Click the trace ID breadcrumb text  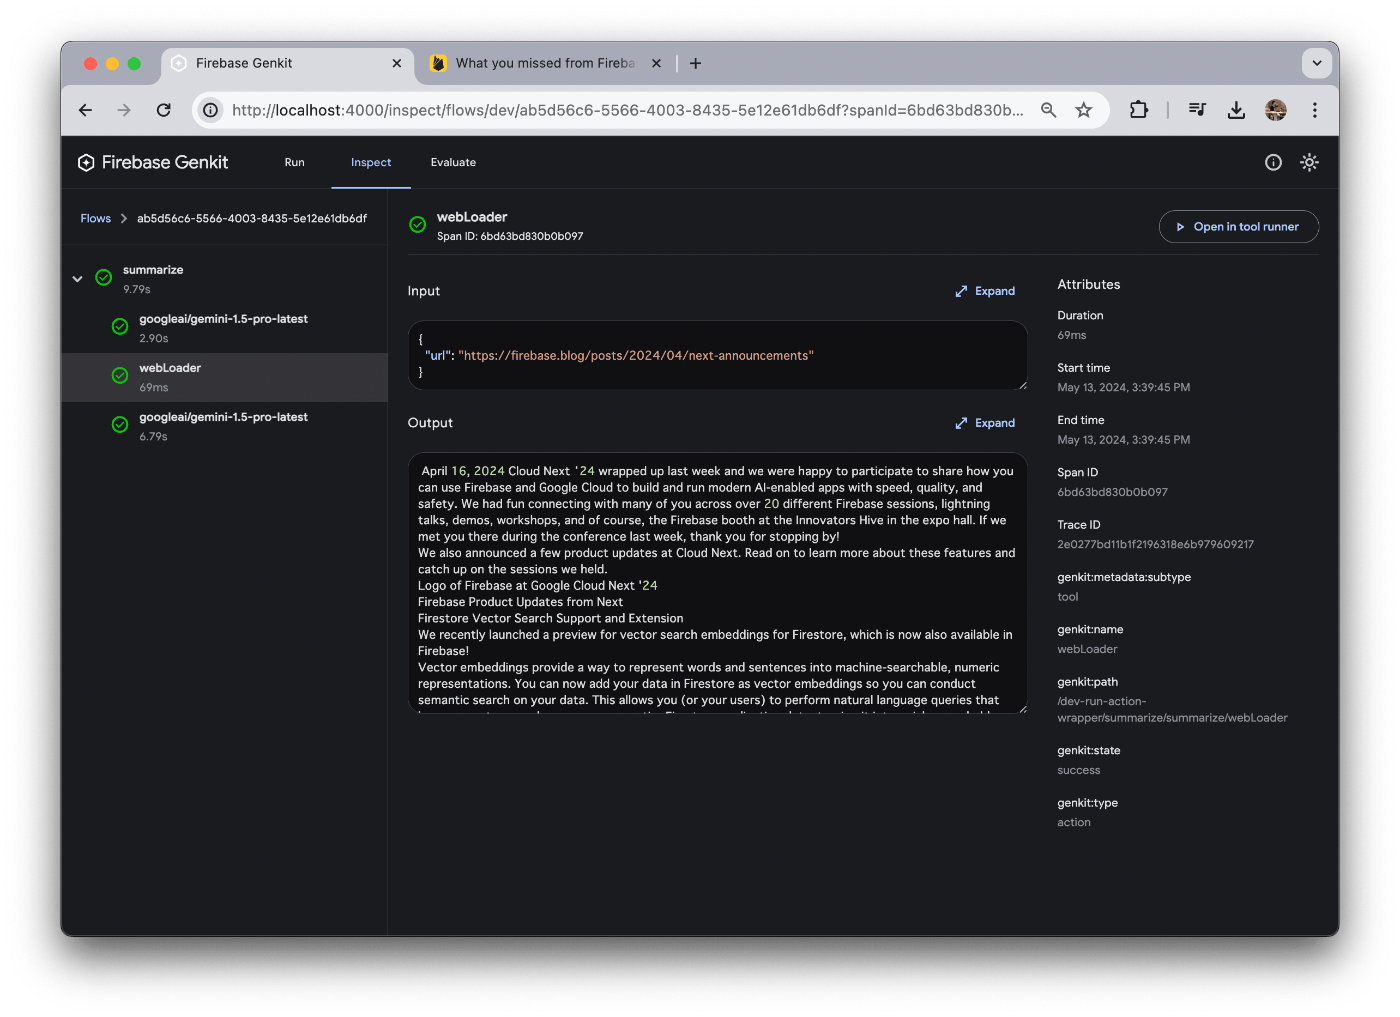252,218
